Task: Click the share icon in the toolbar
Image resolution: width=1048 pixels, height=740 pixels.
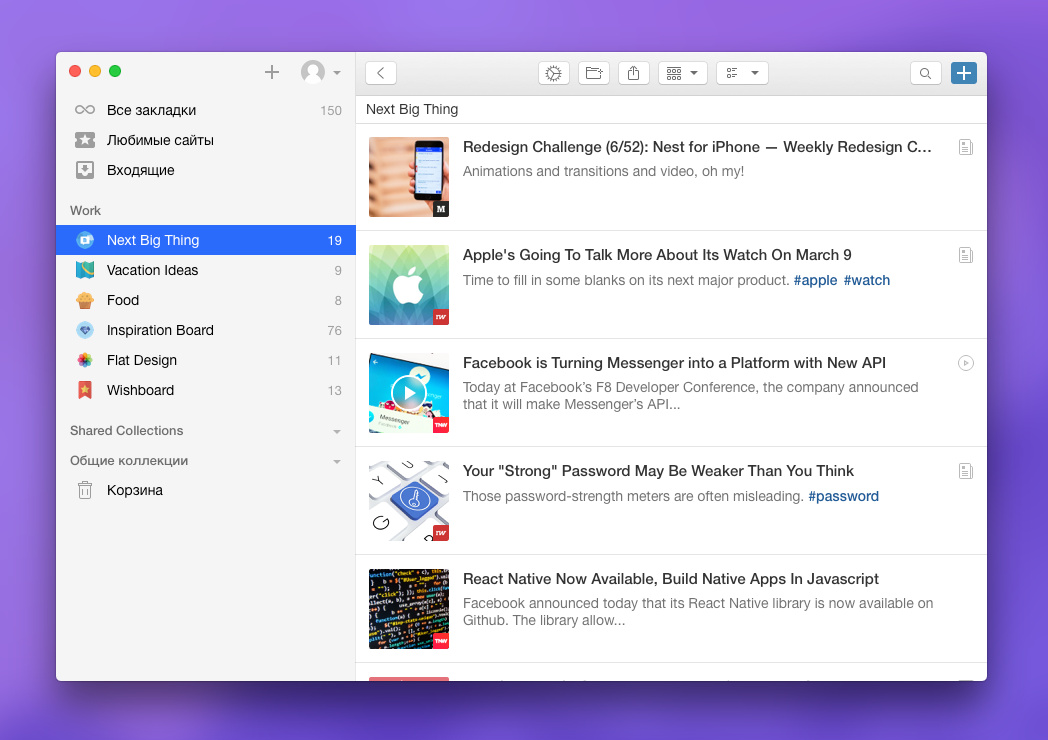Action: click(x=634, y=73)
